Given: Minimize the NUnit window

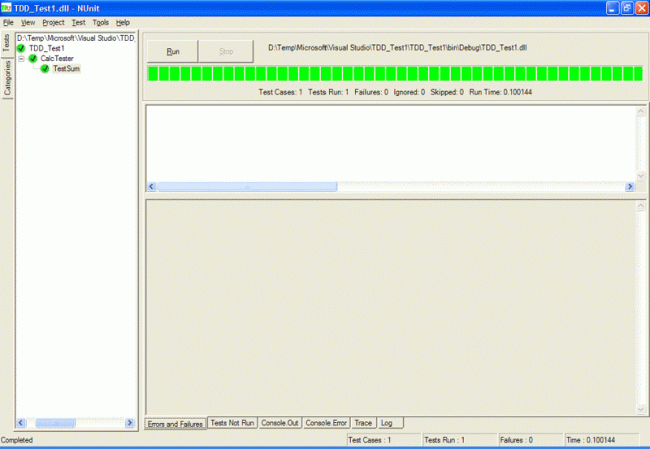Looking at the screenshot, I should tap(613, 8).
